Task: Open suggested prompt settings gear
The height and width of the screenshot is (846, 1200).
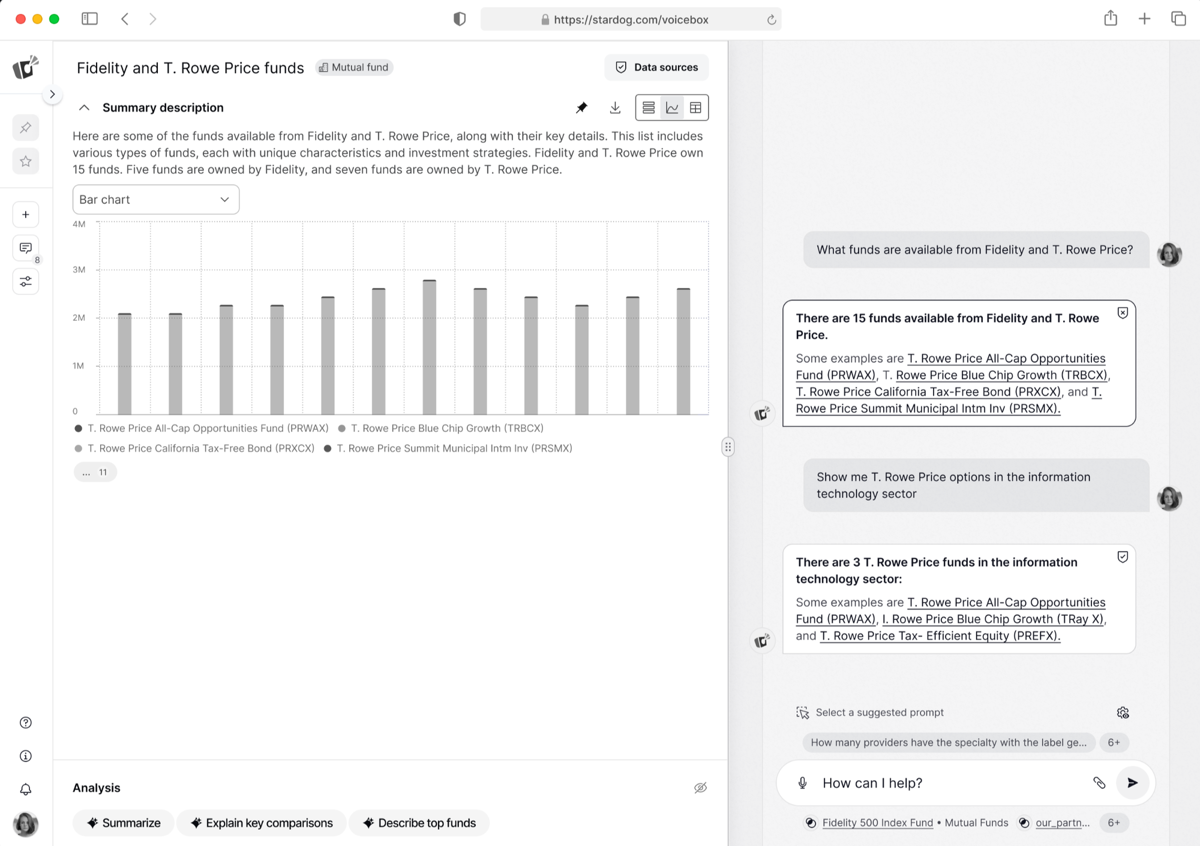Action: (1123, 713)
